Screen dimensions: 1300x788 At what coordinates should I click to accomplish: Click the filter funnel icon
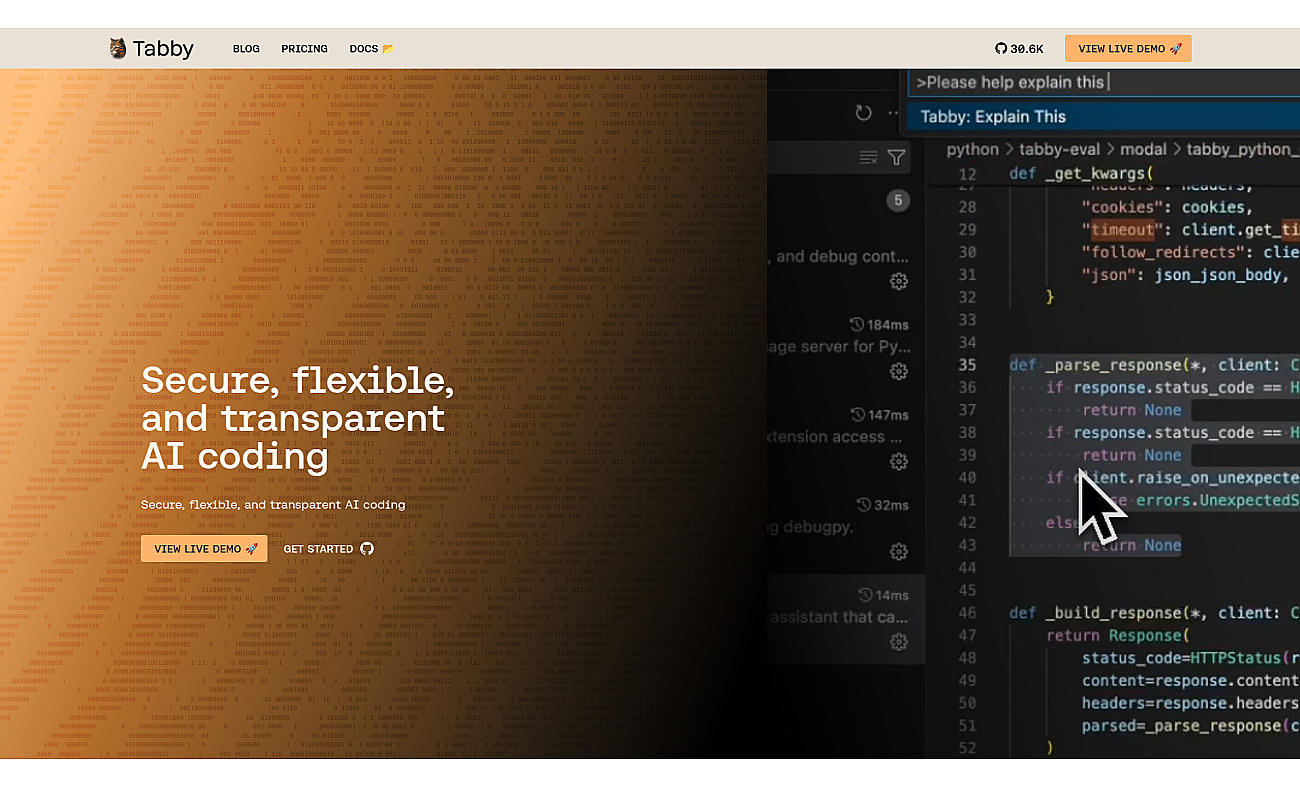897,157
